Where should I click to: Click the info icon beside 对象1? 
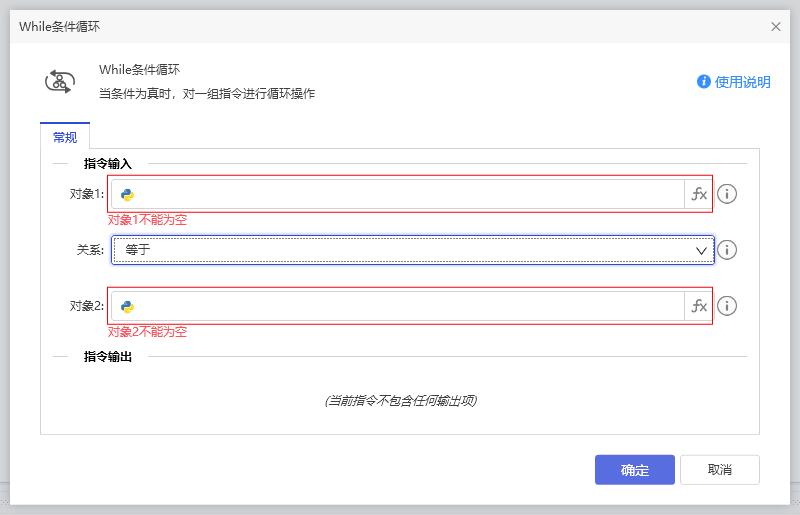(x=727, y=194)
